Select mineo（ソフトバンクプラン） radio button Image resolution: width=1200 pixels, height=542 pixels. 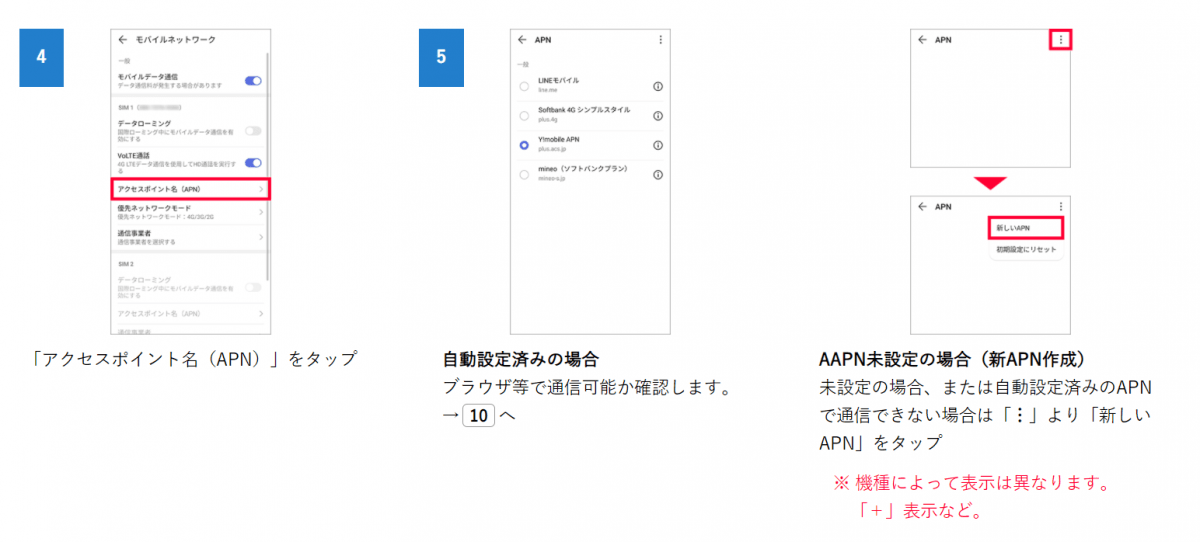point(524,174)
